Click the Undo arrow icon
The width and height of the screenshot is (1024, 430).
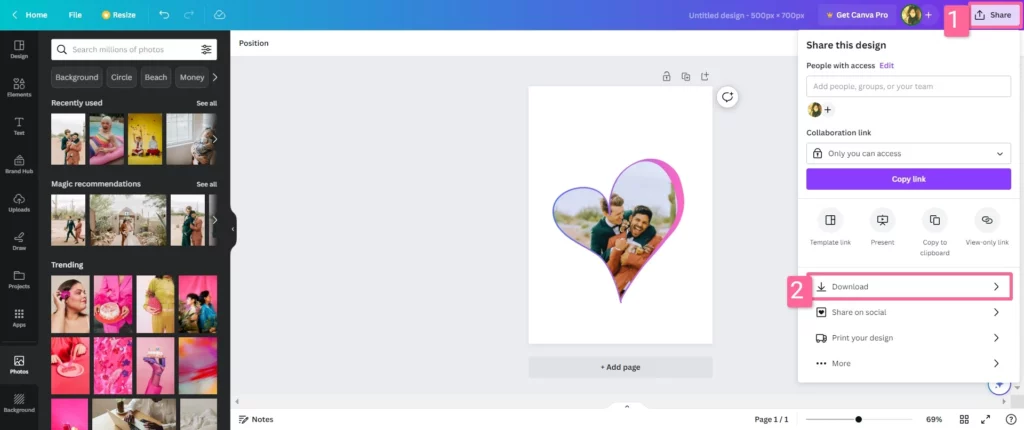164,14
